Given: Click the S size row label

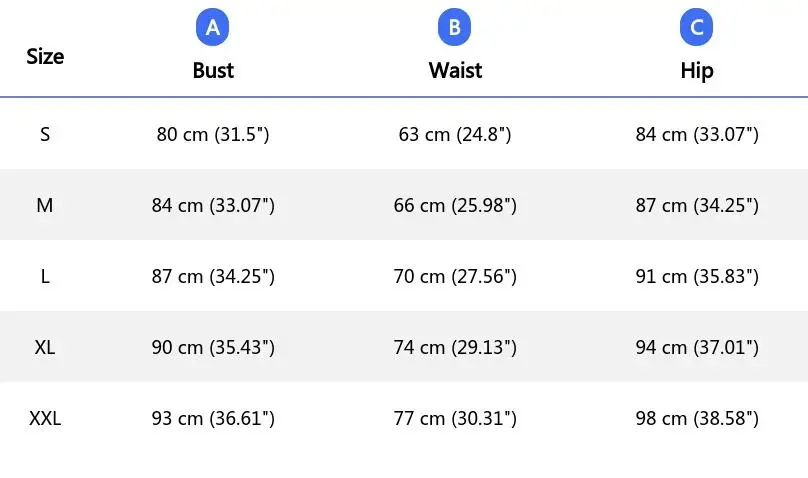Looking at the screenshot, I should tap(45, 134).
